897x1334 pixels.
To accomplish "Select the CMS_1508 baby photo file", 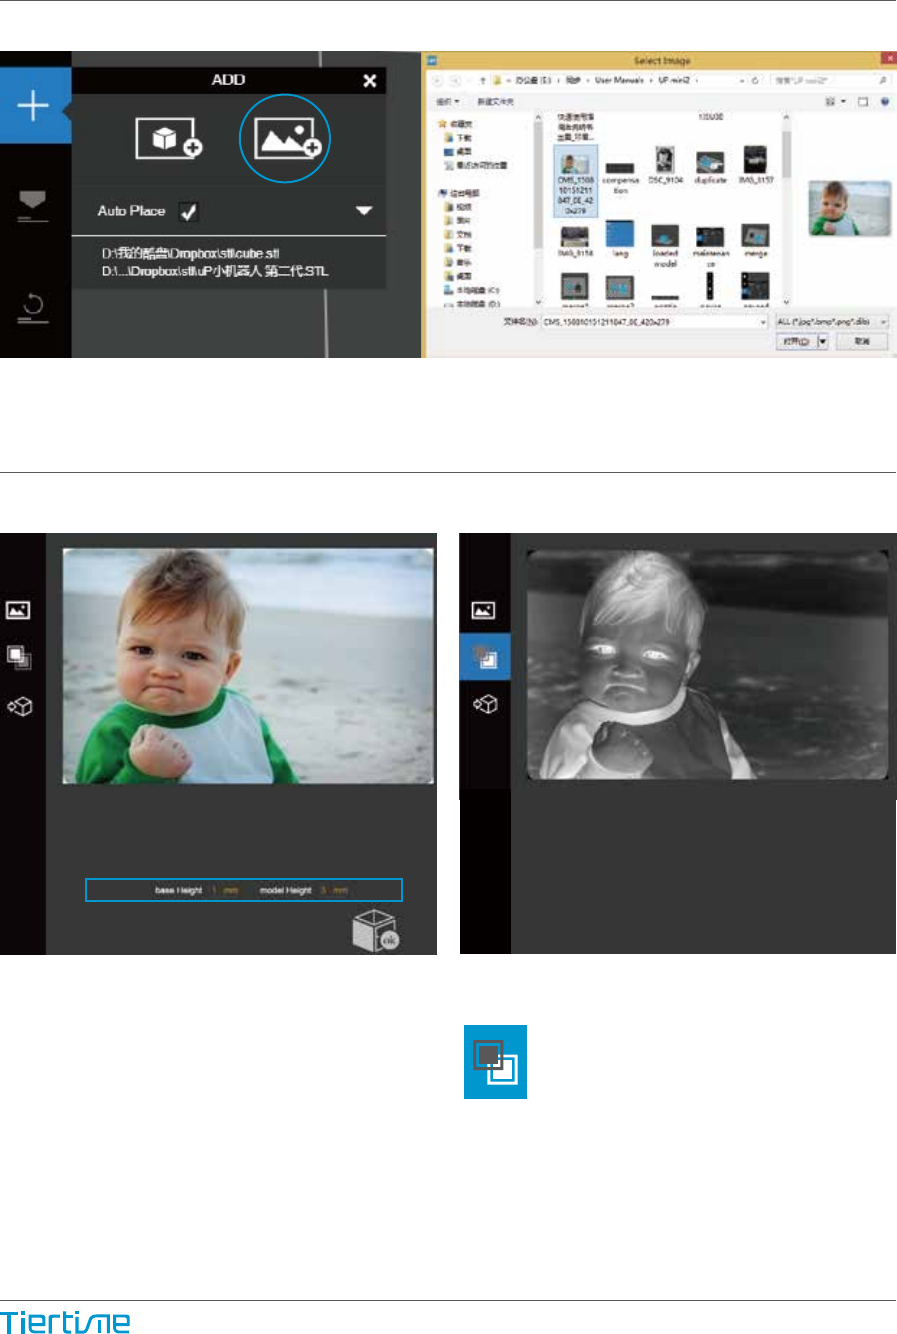I will point(574,180).
